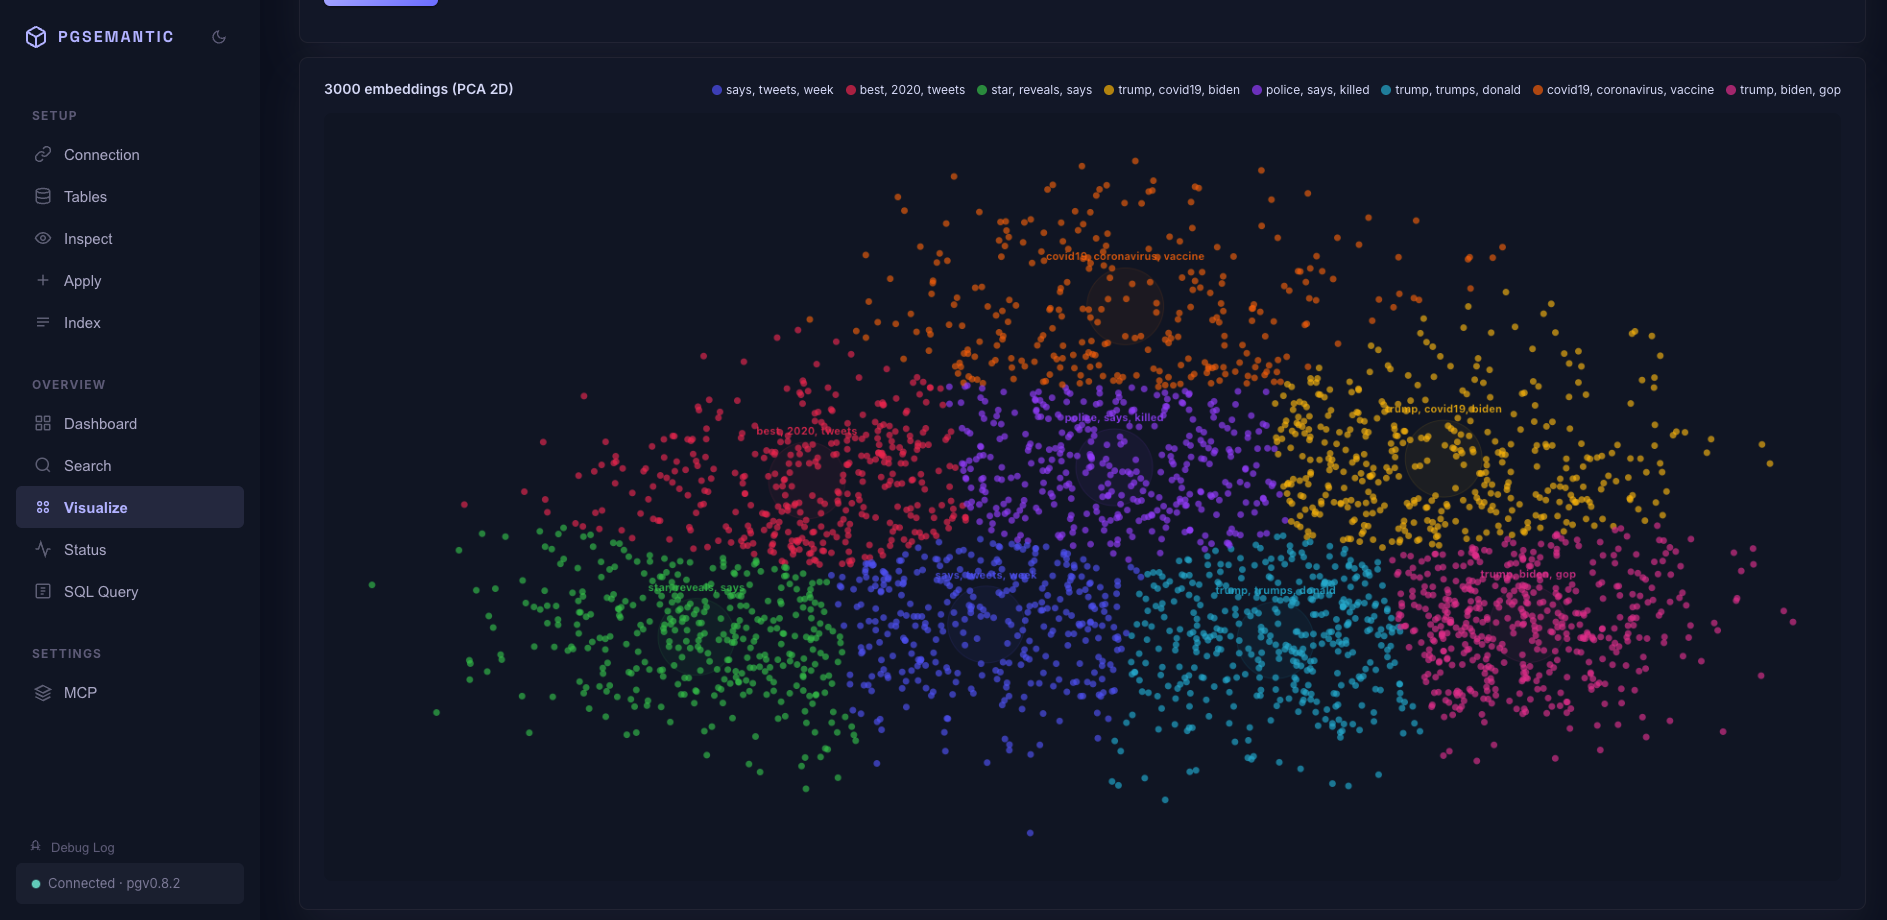
Task: Open the Inspect page
Action: 130,238
